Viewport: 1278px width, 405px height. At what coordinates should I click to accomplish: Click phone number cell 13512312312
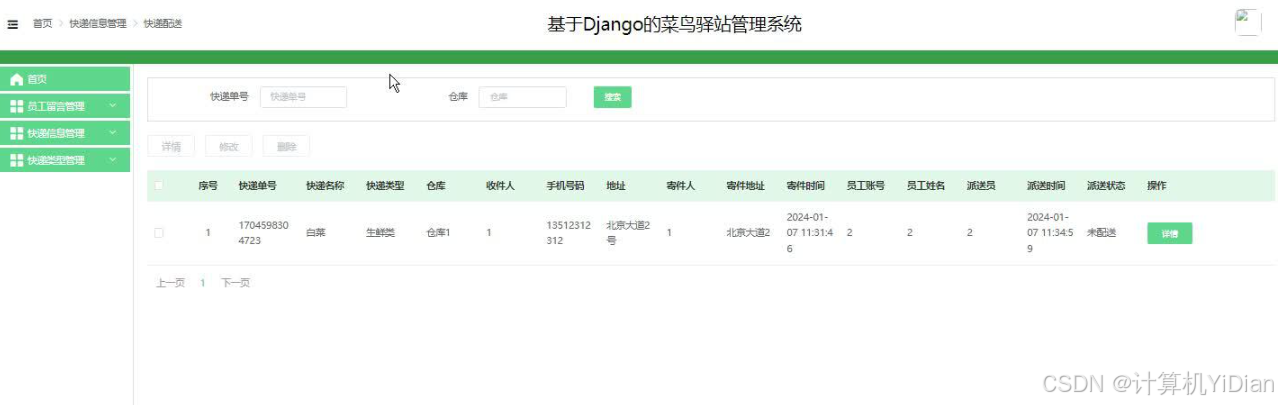[569, 233]
